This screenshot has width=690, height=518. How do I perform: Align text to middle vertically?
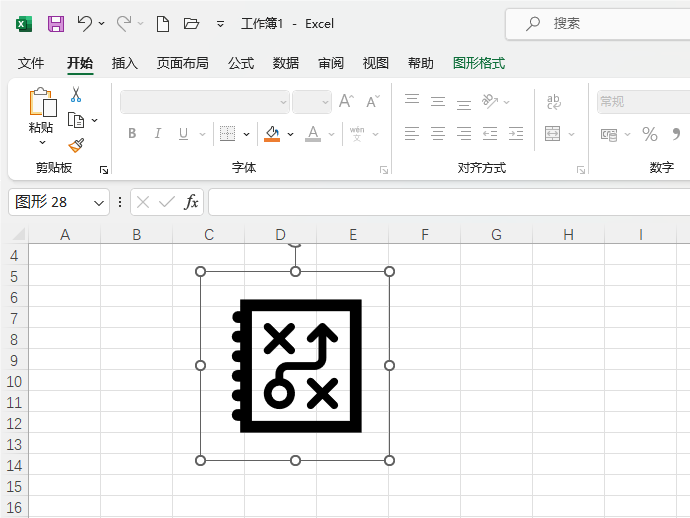click(x=437, y=102)
